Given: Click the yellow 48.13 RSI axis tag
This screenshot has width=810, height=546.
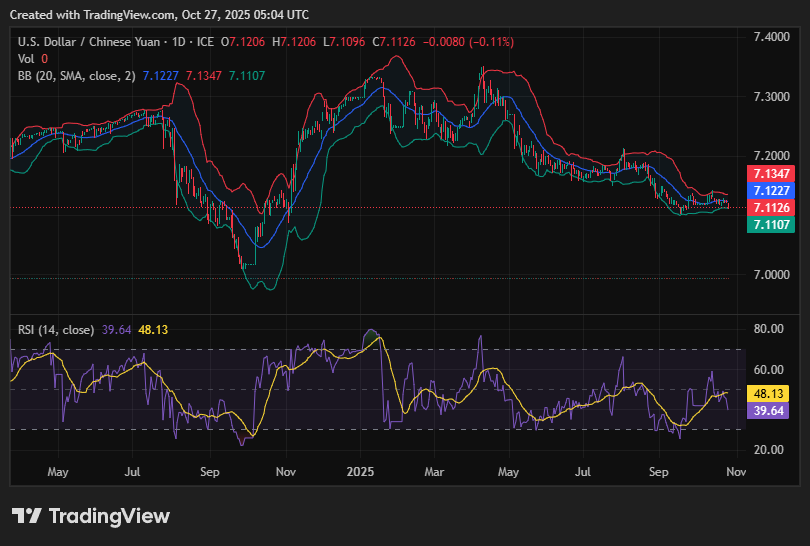Looking at the screenshot, I should 768,393.
